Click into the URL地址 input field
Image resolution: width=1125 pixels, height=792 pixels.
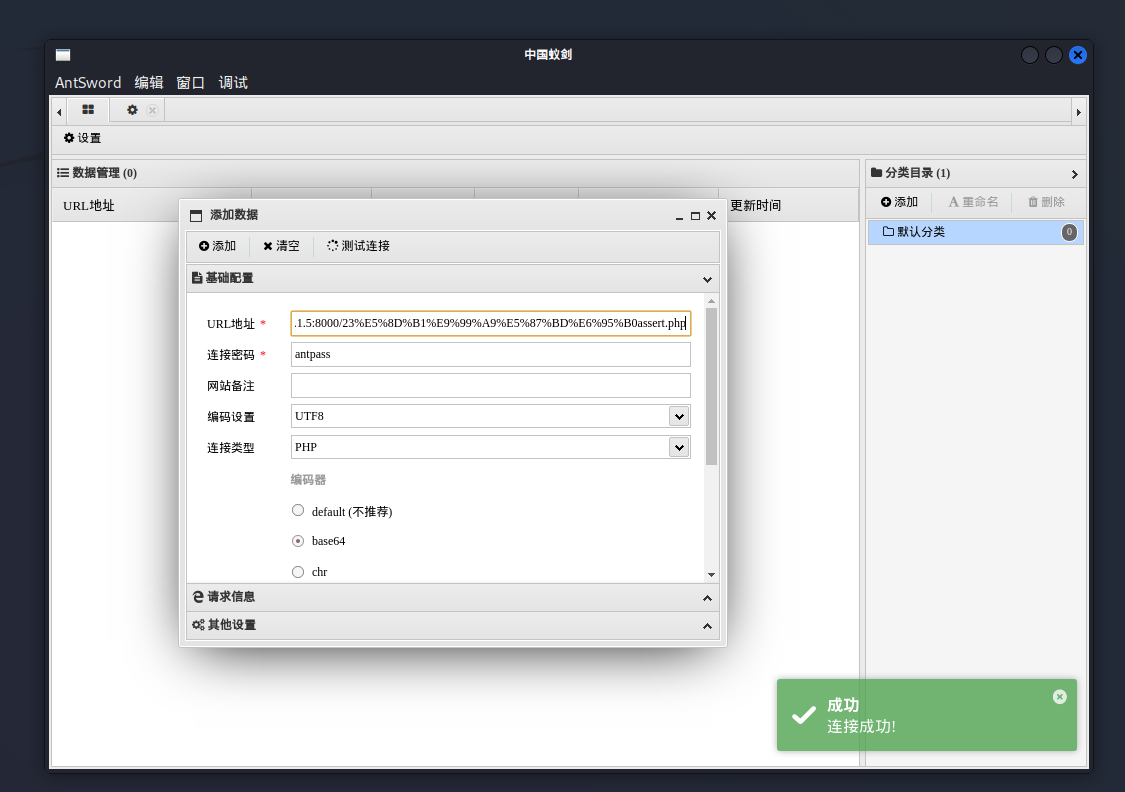point(491,324)
